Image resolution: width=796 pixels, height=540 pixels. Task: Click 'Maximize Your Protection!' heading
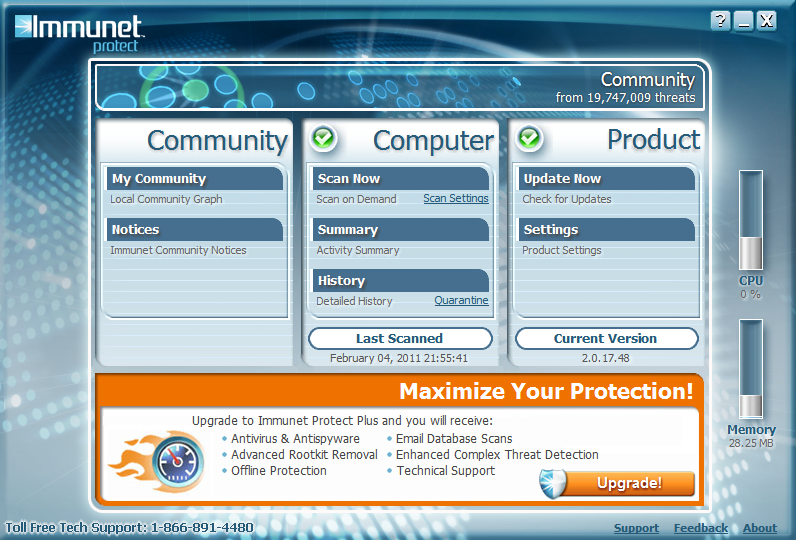(x=546, y=391)
